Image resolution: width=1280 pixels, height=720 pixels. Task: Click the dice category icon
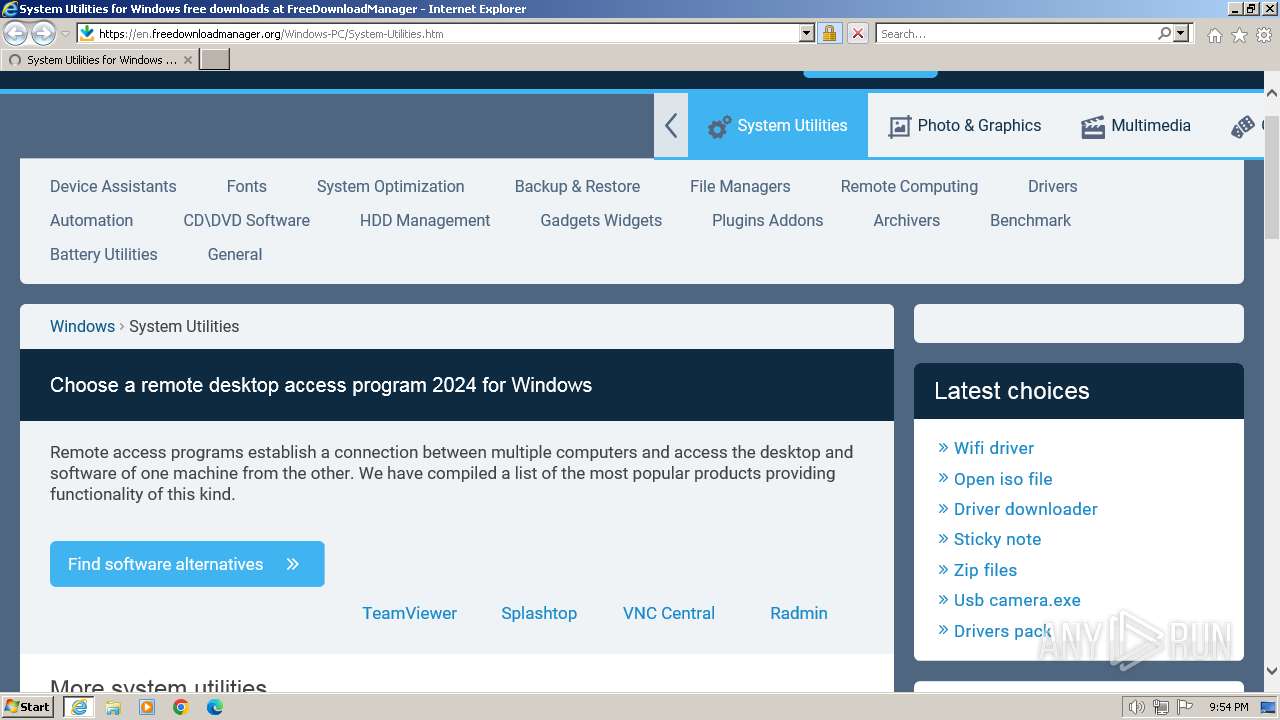pos(1243,127)
